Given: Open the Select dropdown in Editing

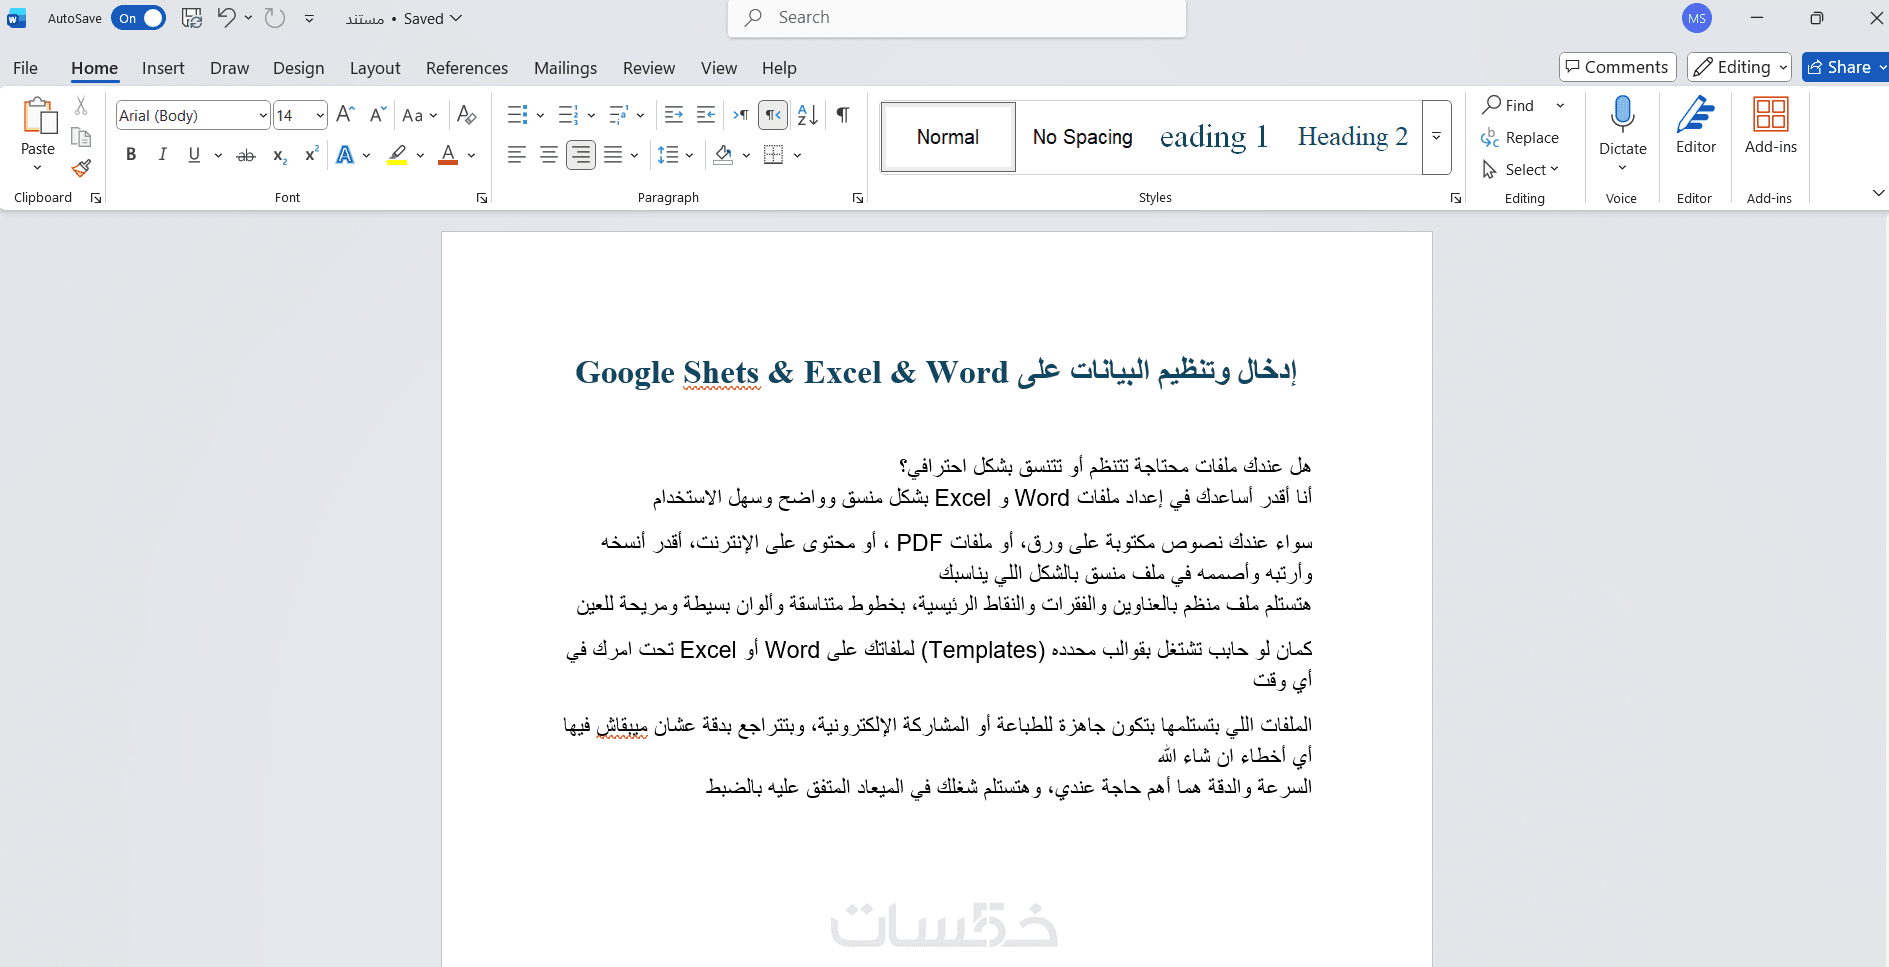Looking at the screenshot, I should click(x=1520, y=170).
